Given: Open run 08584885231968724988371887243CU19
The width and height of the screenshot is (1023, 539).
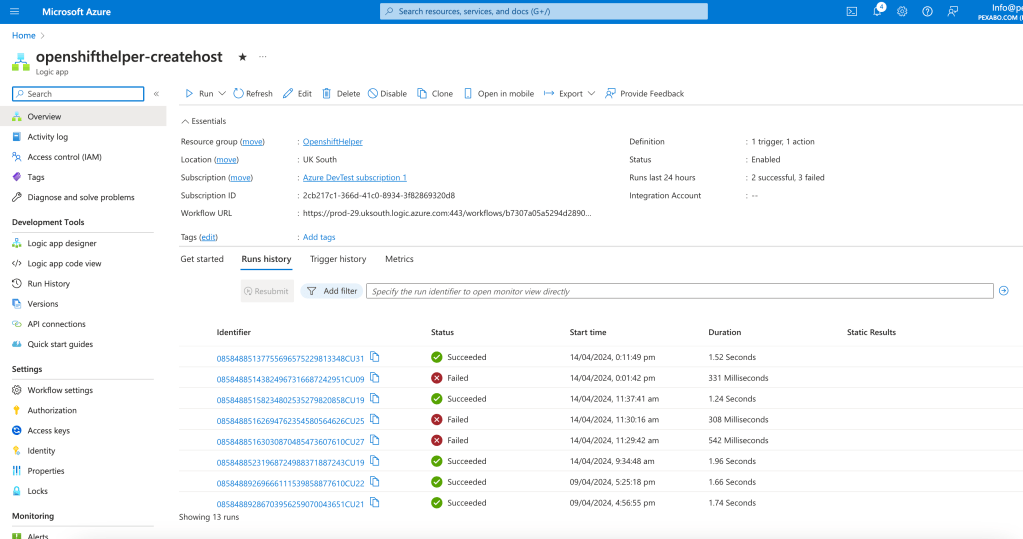Looking at the screenshot, I should 290,463.
